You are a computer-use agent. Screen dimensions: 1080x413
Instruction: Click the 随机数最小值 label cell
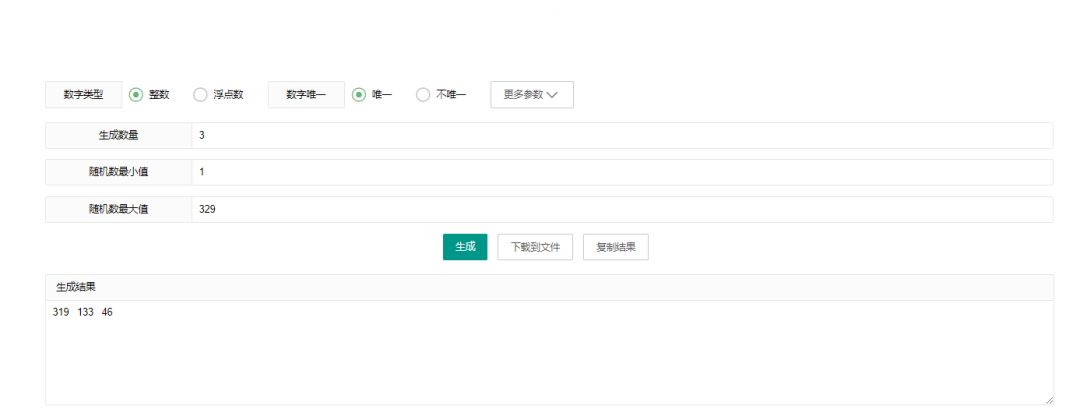118,172
